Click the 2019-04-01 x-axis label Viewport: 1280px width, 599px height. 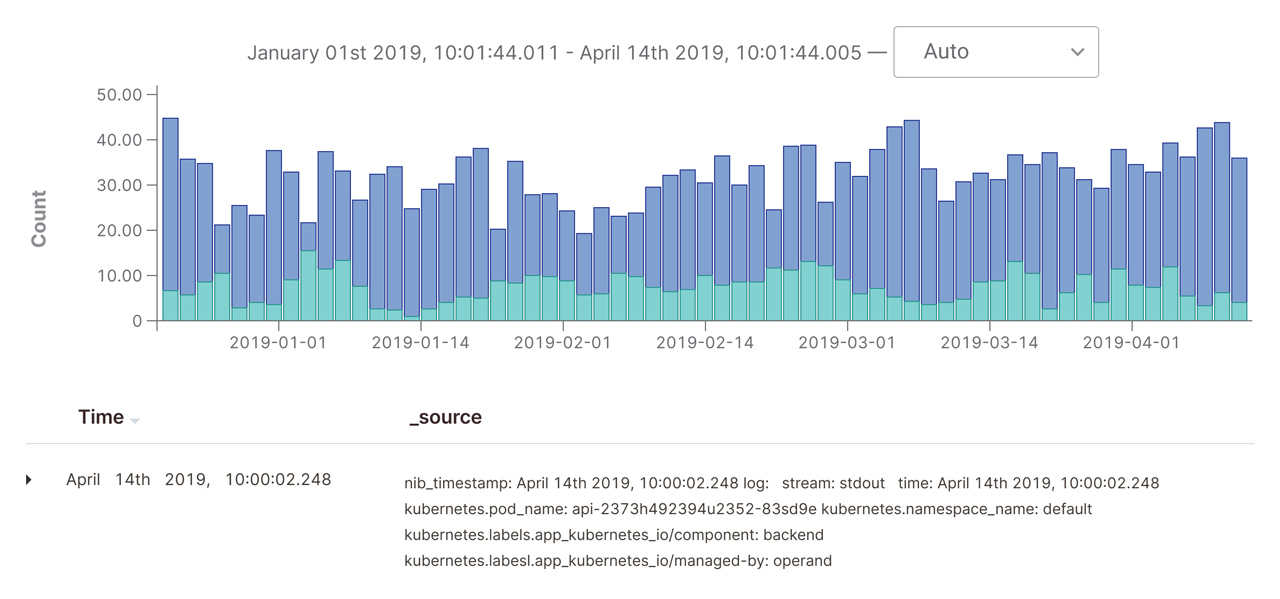click(1131, 343)
